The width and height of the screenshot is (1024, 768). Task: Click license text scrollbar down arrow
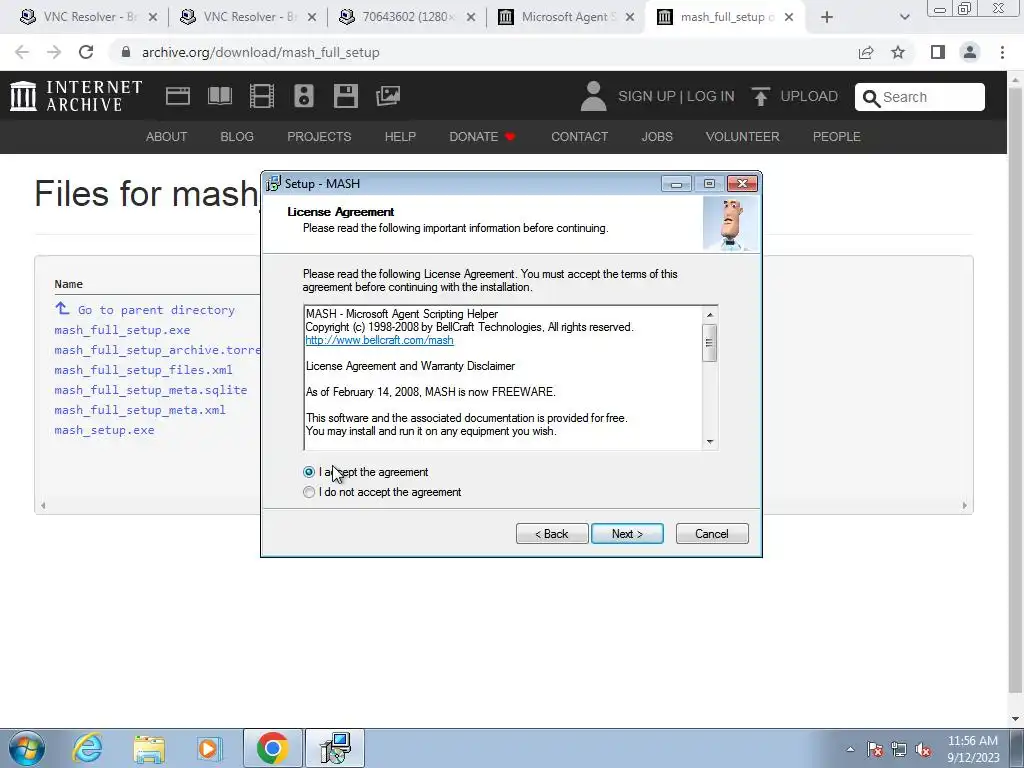(x=710, y=442)
